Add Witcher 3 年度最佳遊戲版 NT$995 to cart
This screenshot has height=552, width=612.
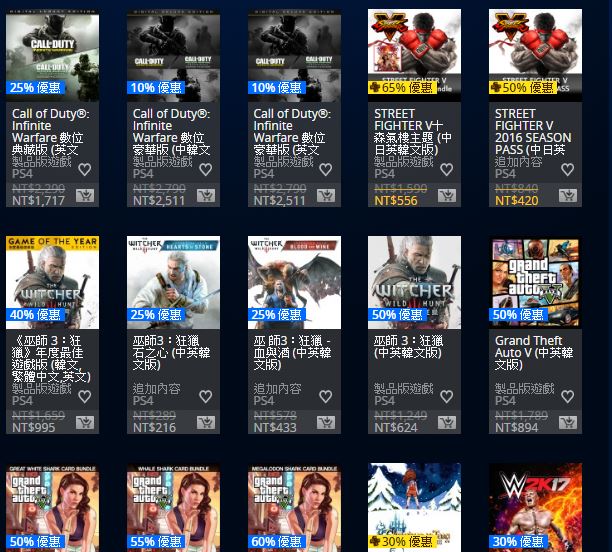click(85, 422)
